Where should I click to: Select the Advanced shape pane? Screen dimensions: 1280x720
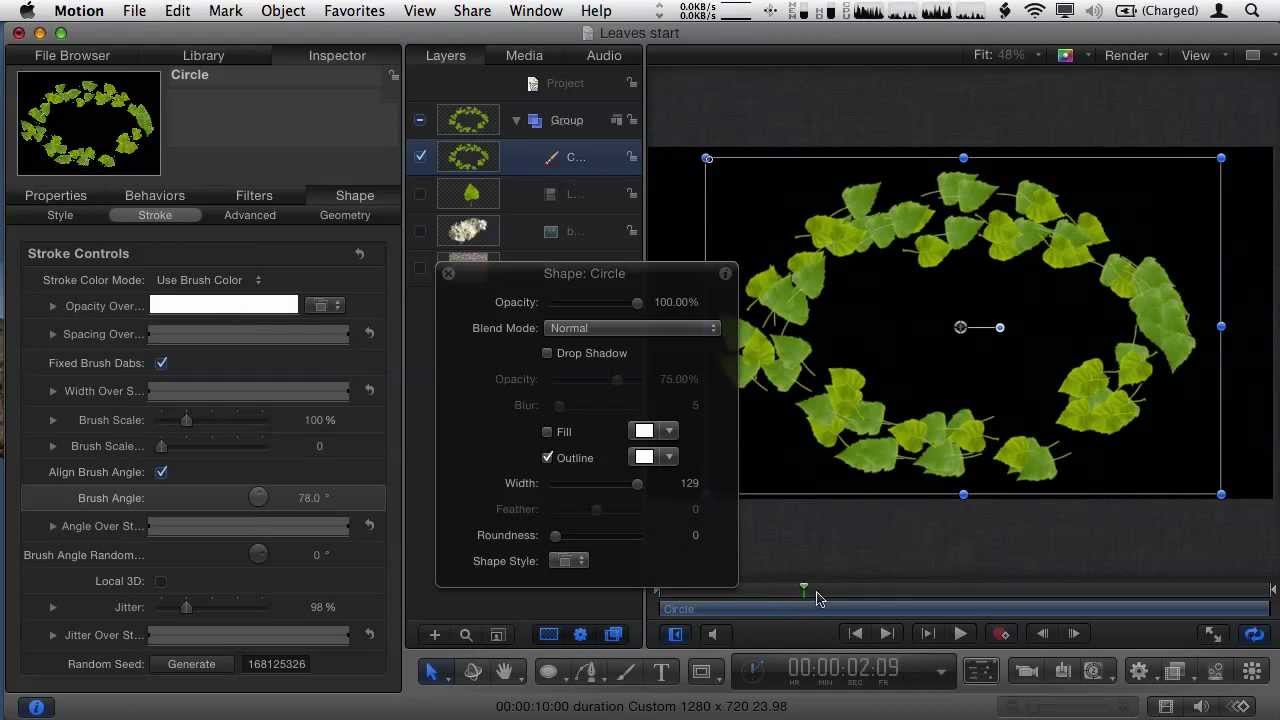[x=250, y=215]
